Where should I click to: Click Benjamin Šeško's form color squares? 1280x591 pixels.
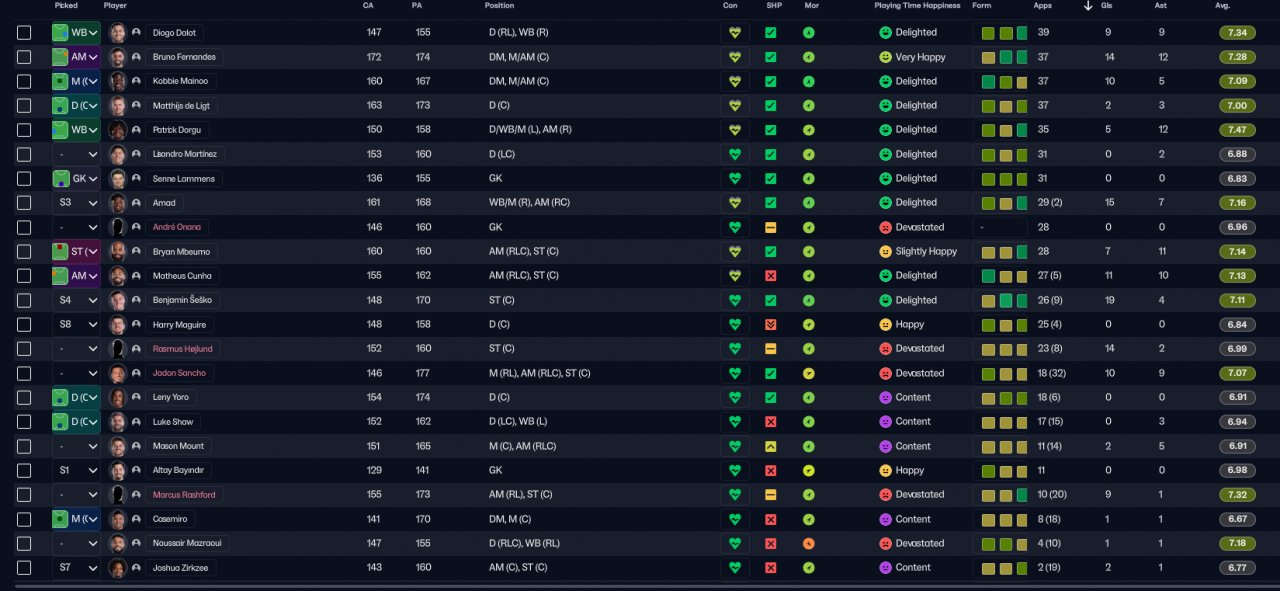[1004, 300]
